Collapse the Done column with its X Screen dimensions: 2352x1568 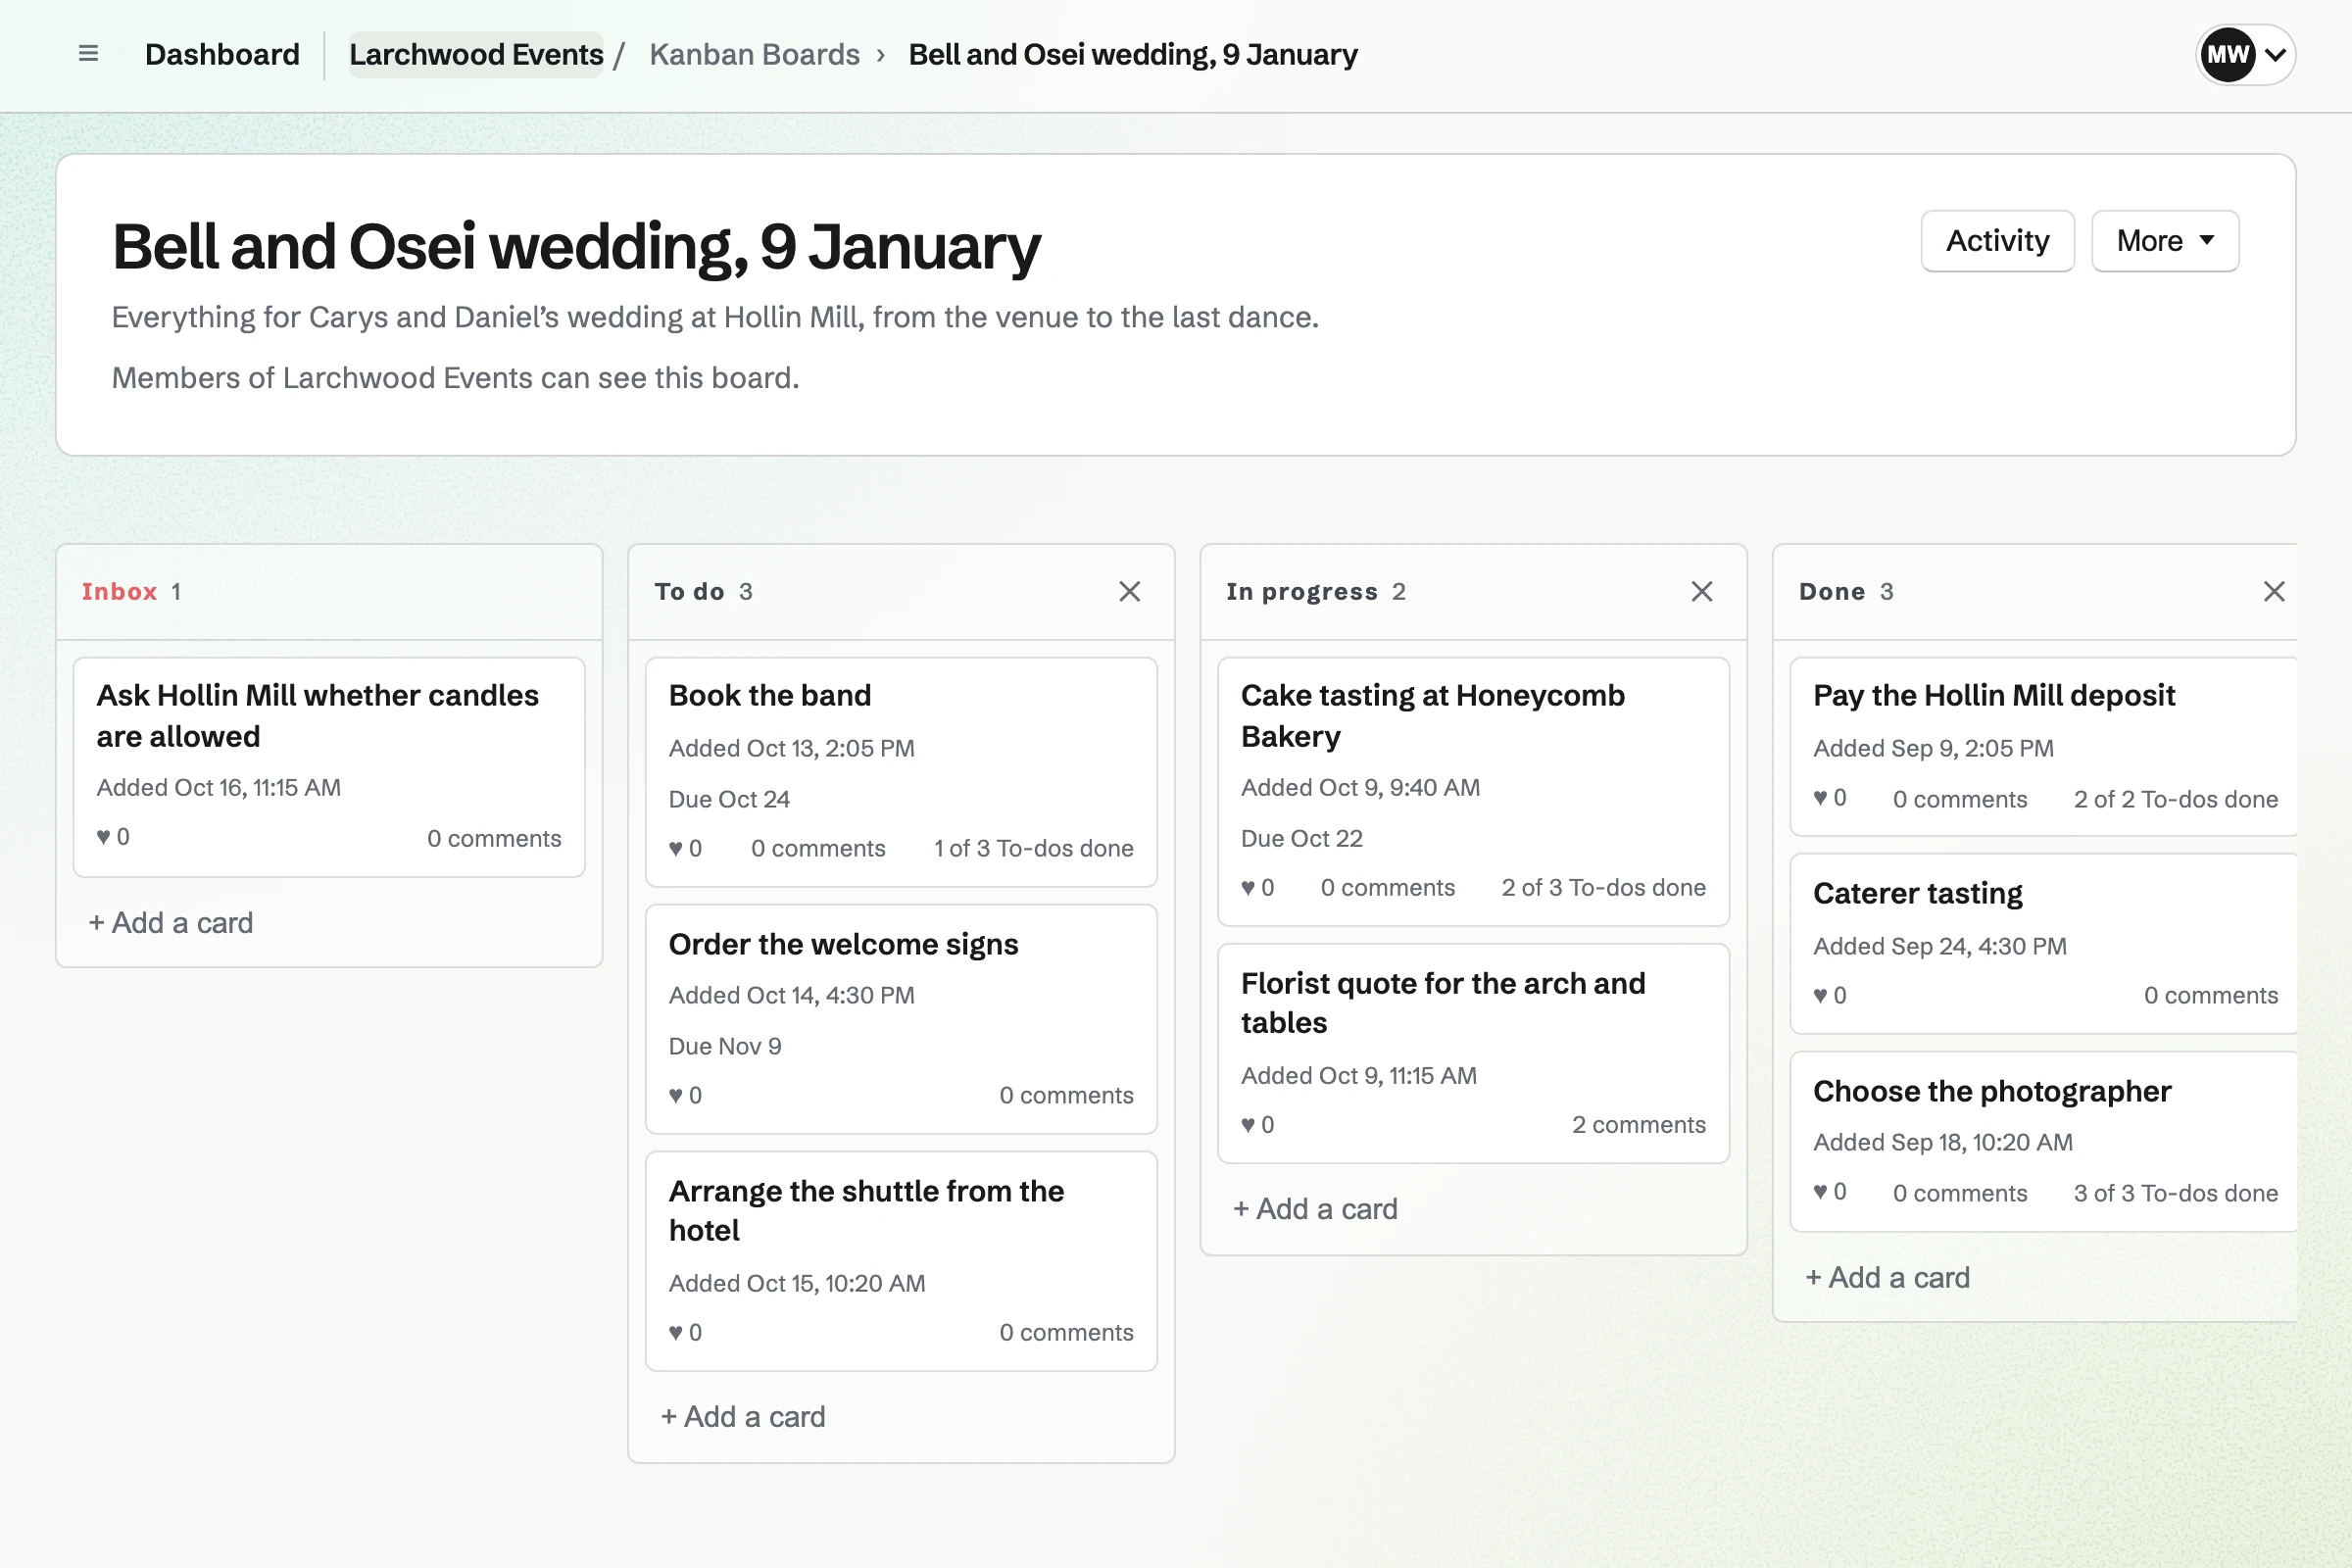[2274, 591]
